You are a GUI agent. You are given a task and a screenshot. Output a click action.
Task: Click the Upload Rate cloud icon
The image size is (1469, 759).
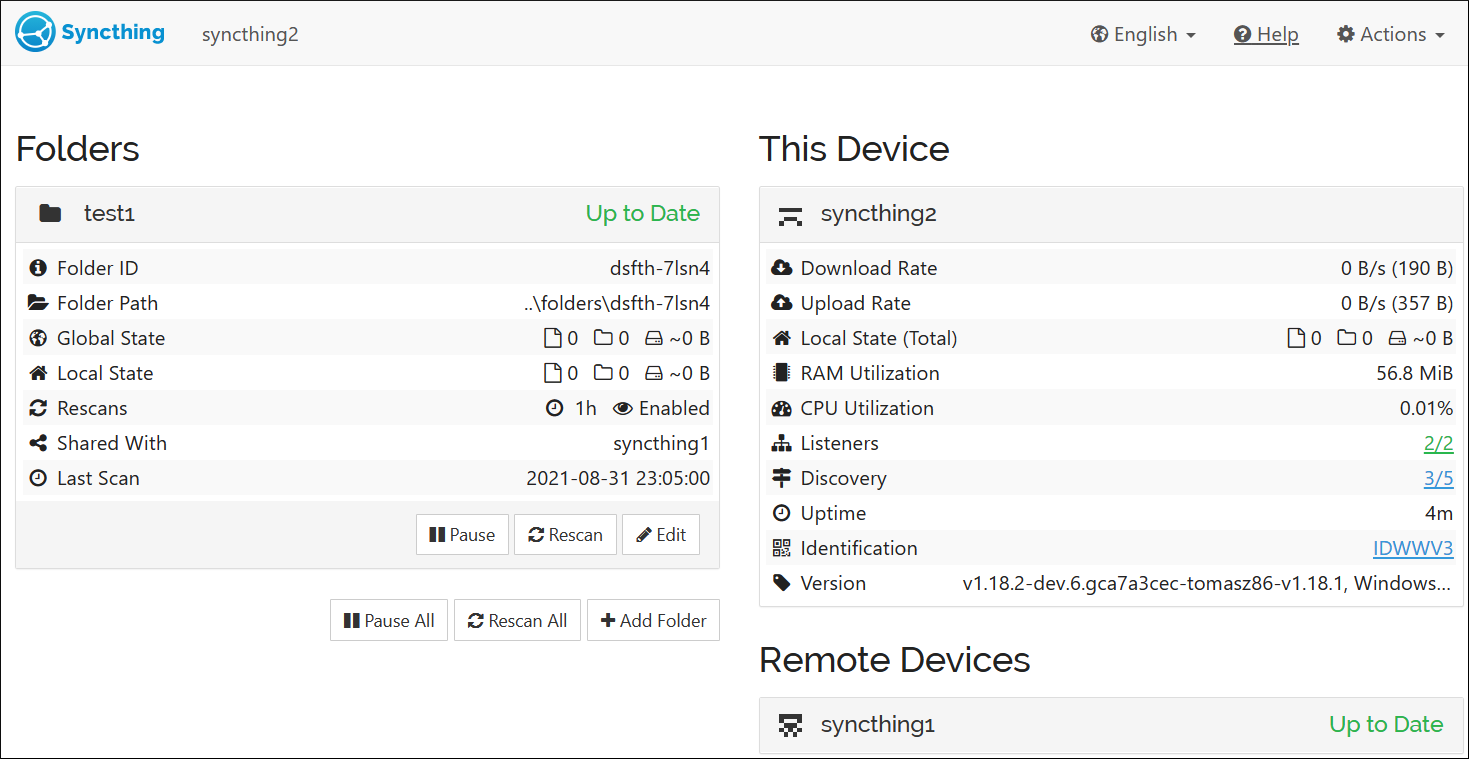click(x=782, y=302)
